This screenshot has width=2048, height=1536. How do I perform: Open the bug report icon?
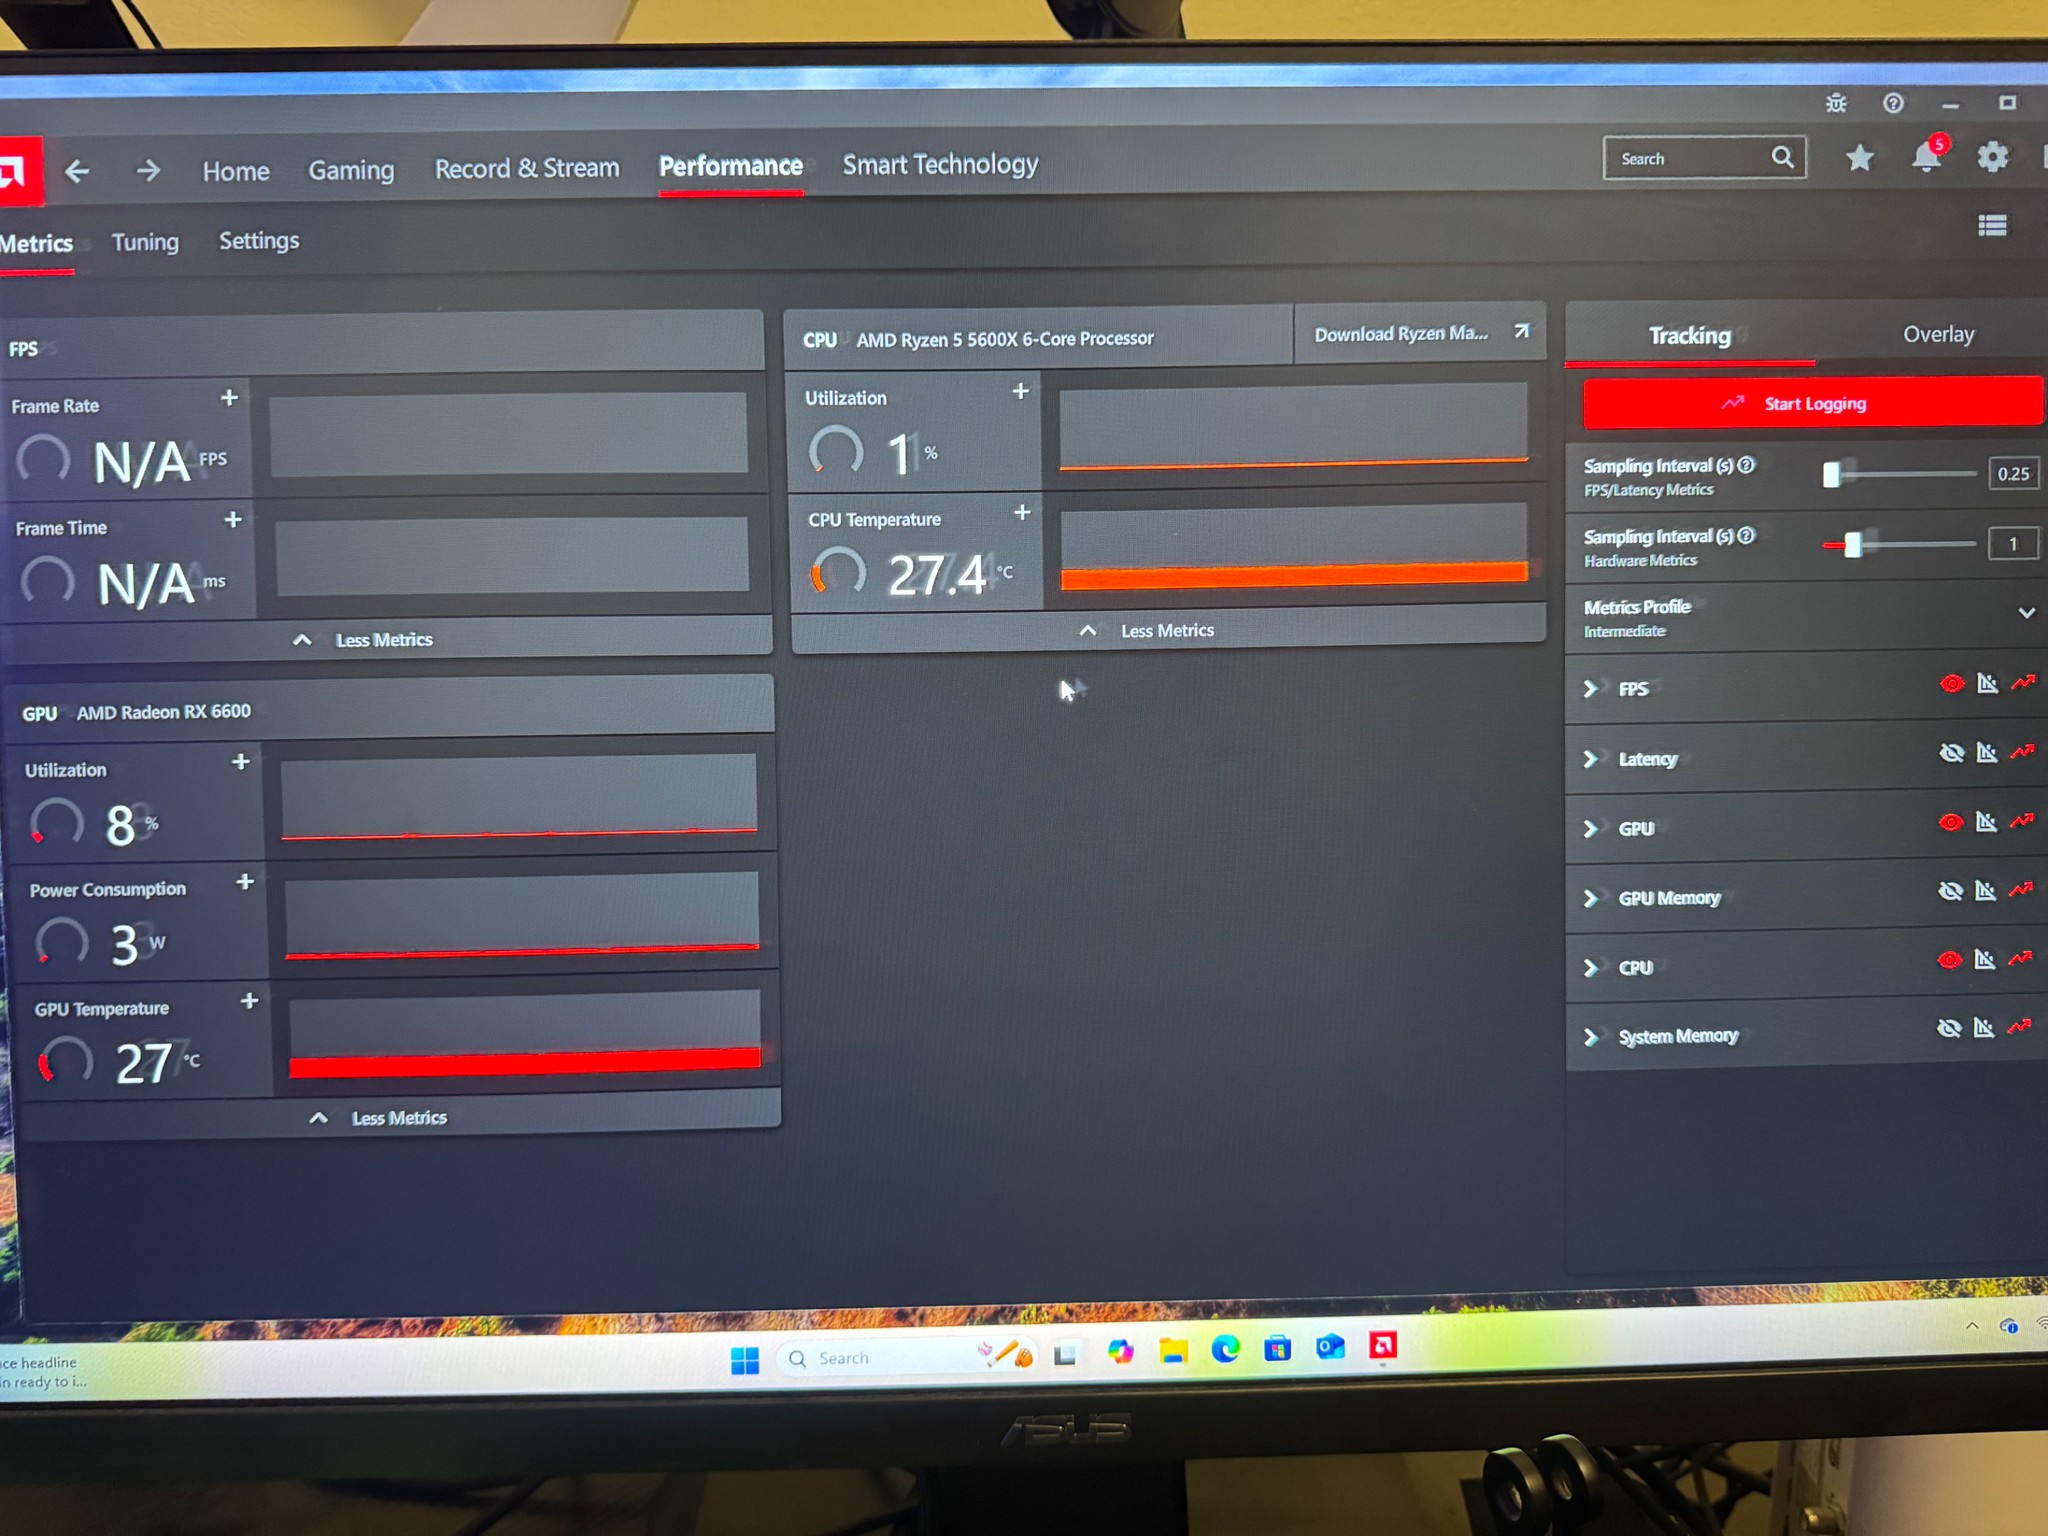click(1836, 103)
